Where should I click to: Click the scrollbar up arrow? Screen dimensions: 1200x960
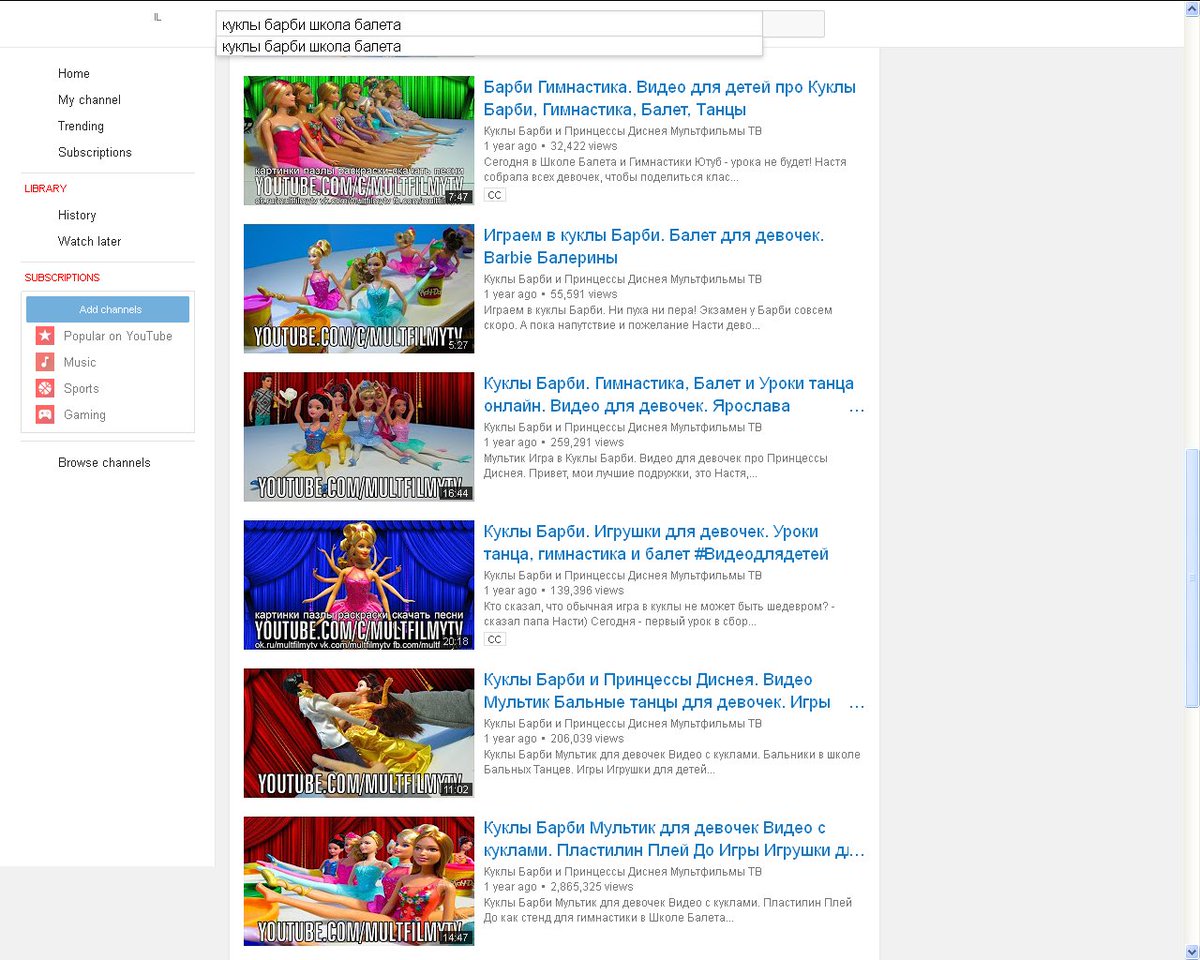pyautogui.click(x=1191, y=9)
